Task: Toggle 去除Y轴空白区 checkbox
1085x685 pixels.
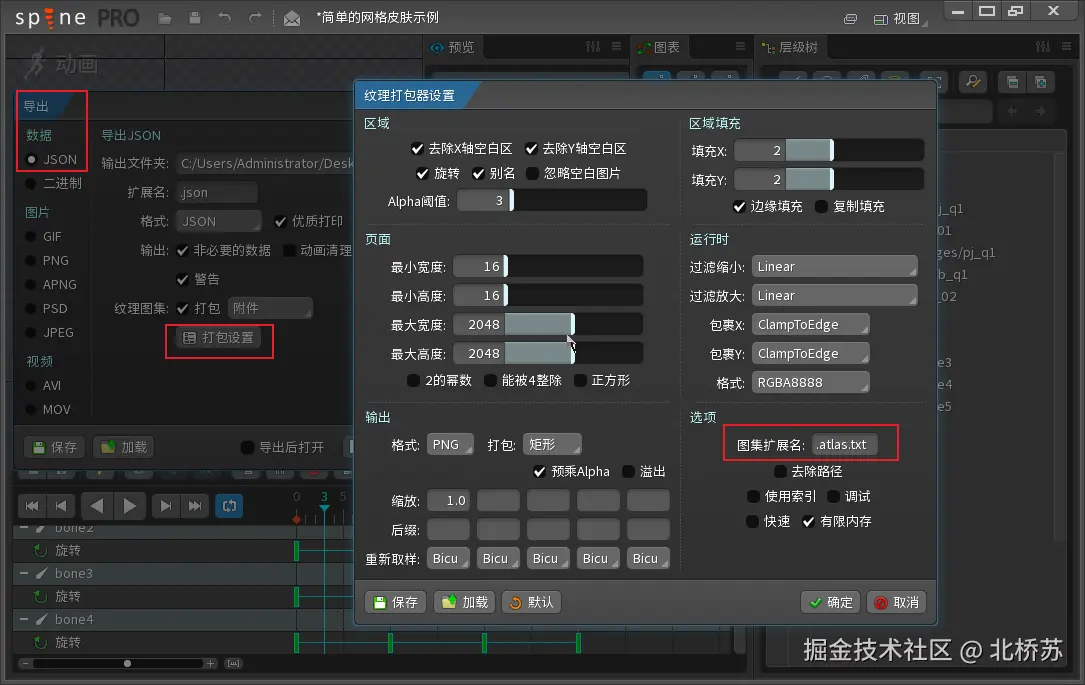Action: (x=576, y=149)
